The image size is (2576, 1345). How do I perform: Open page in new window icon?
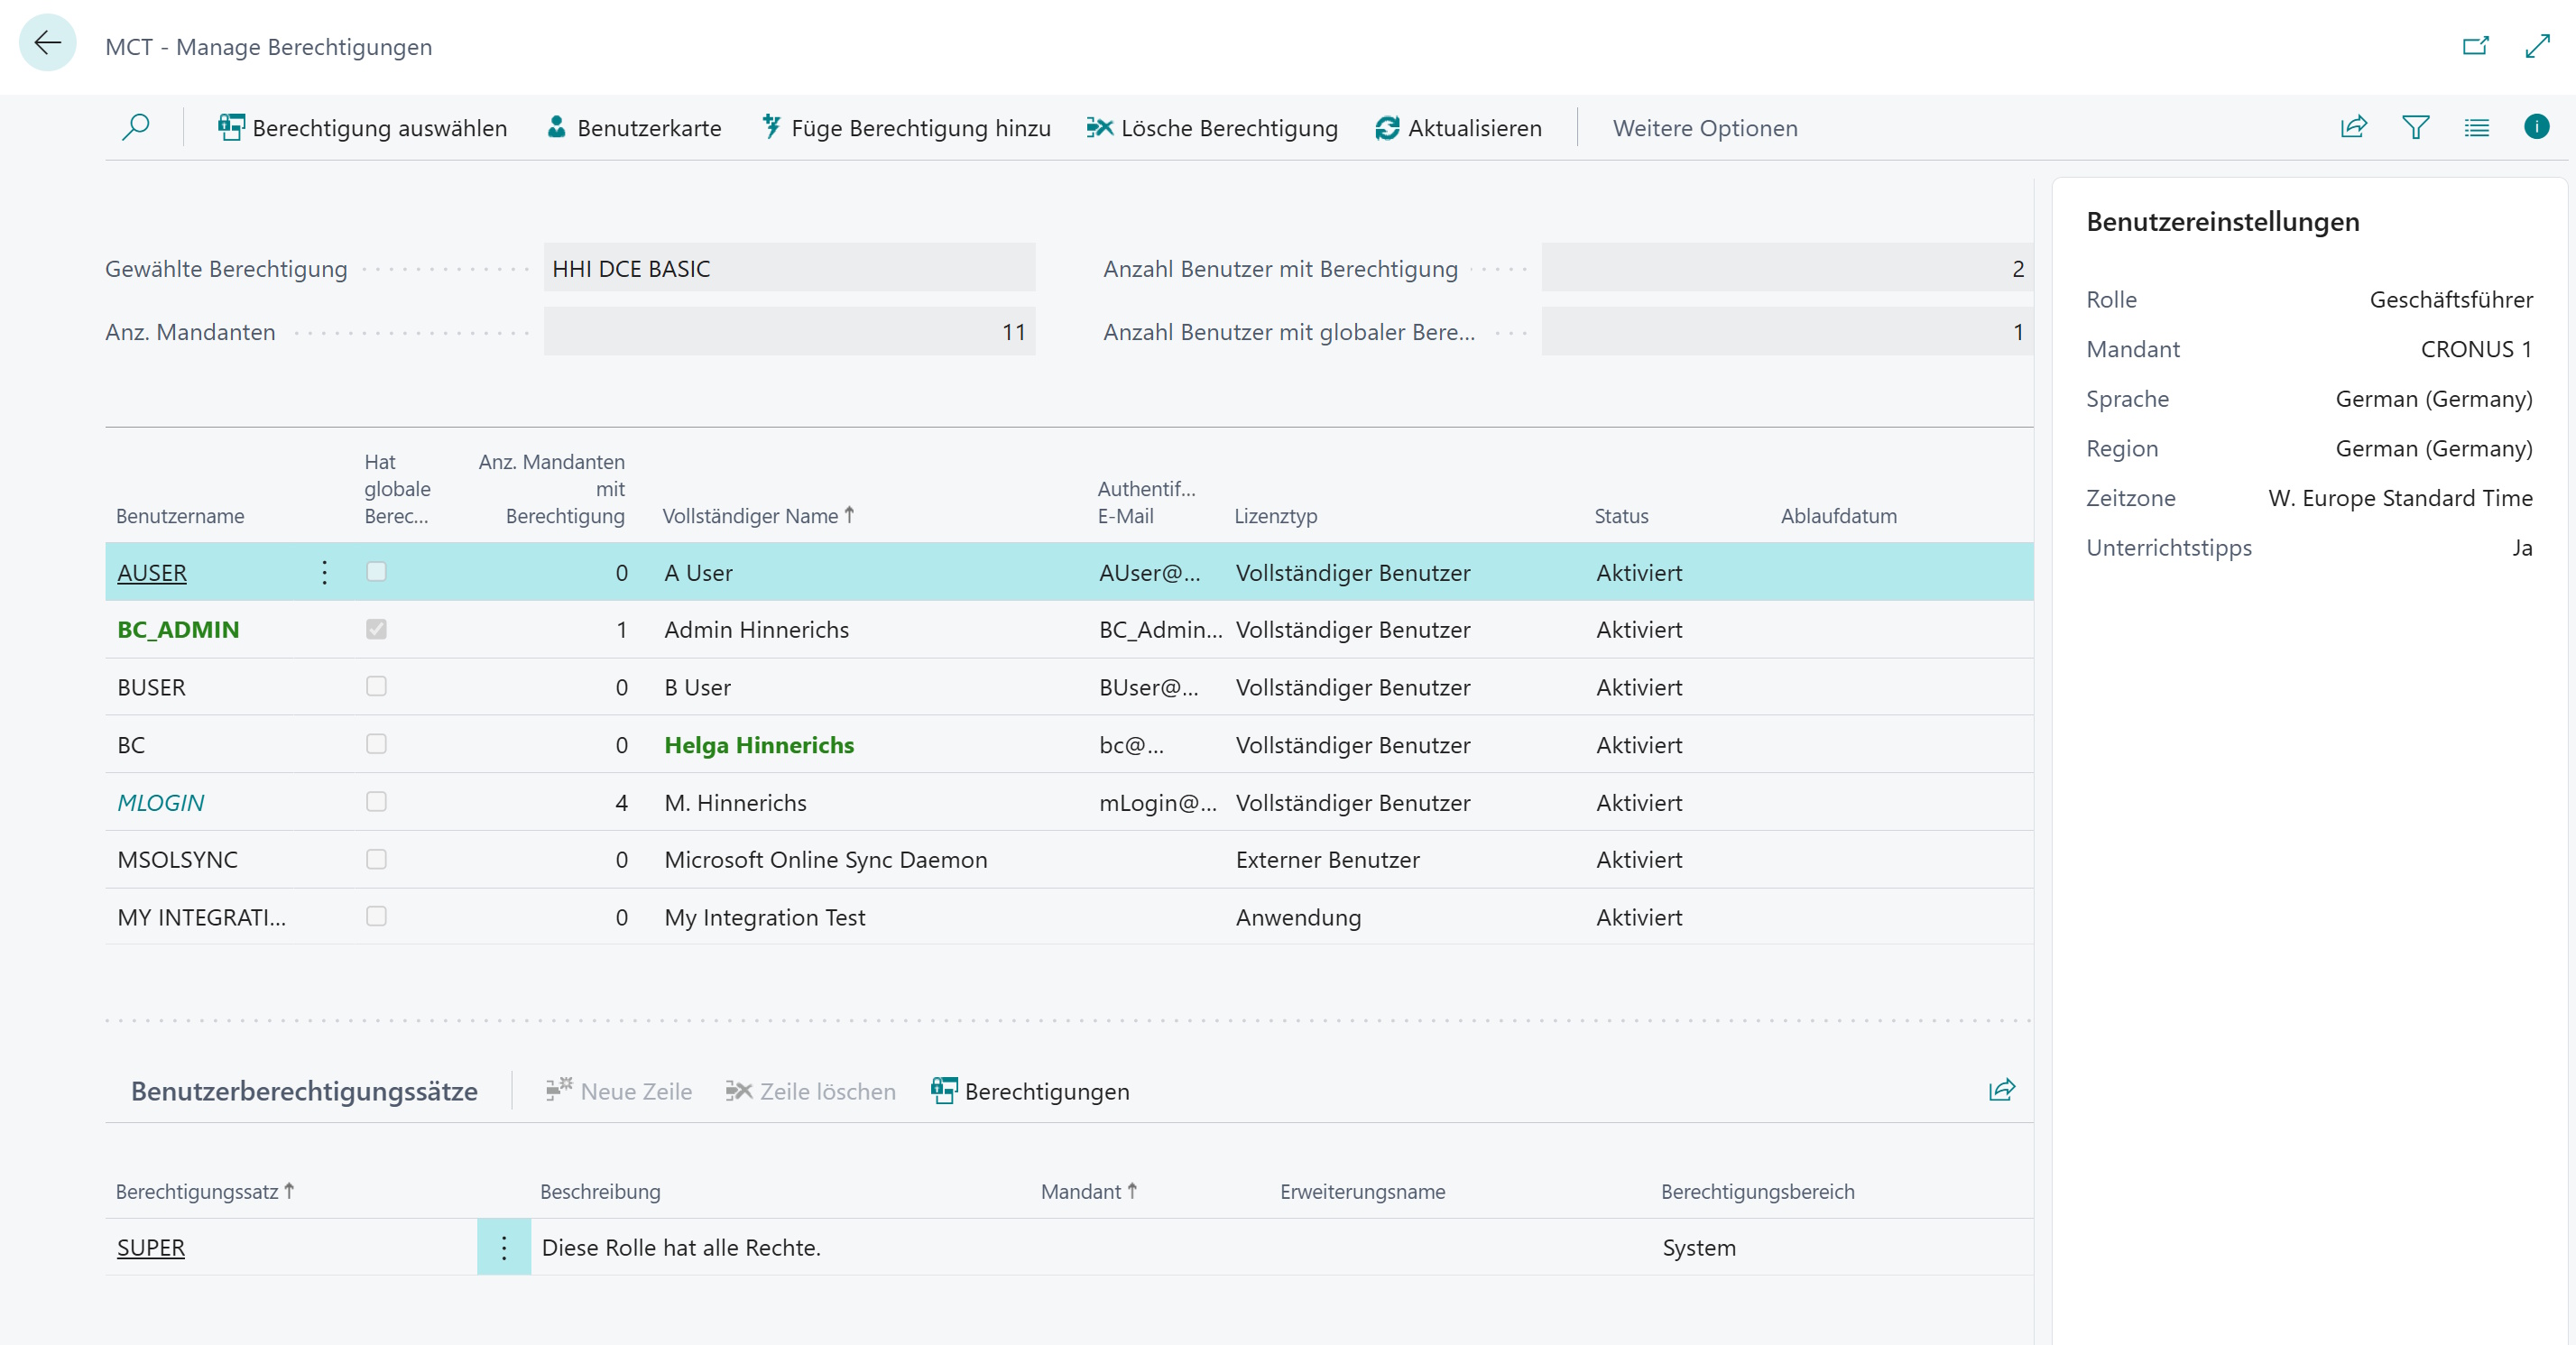point(2475,46)
